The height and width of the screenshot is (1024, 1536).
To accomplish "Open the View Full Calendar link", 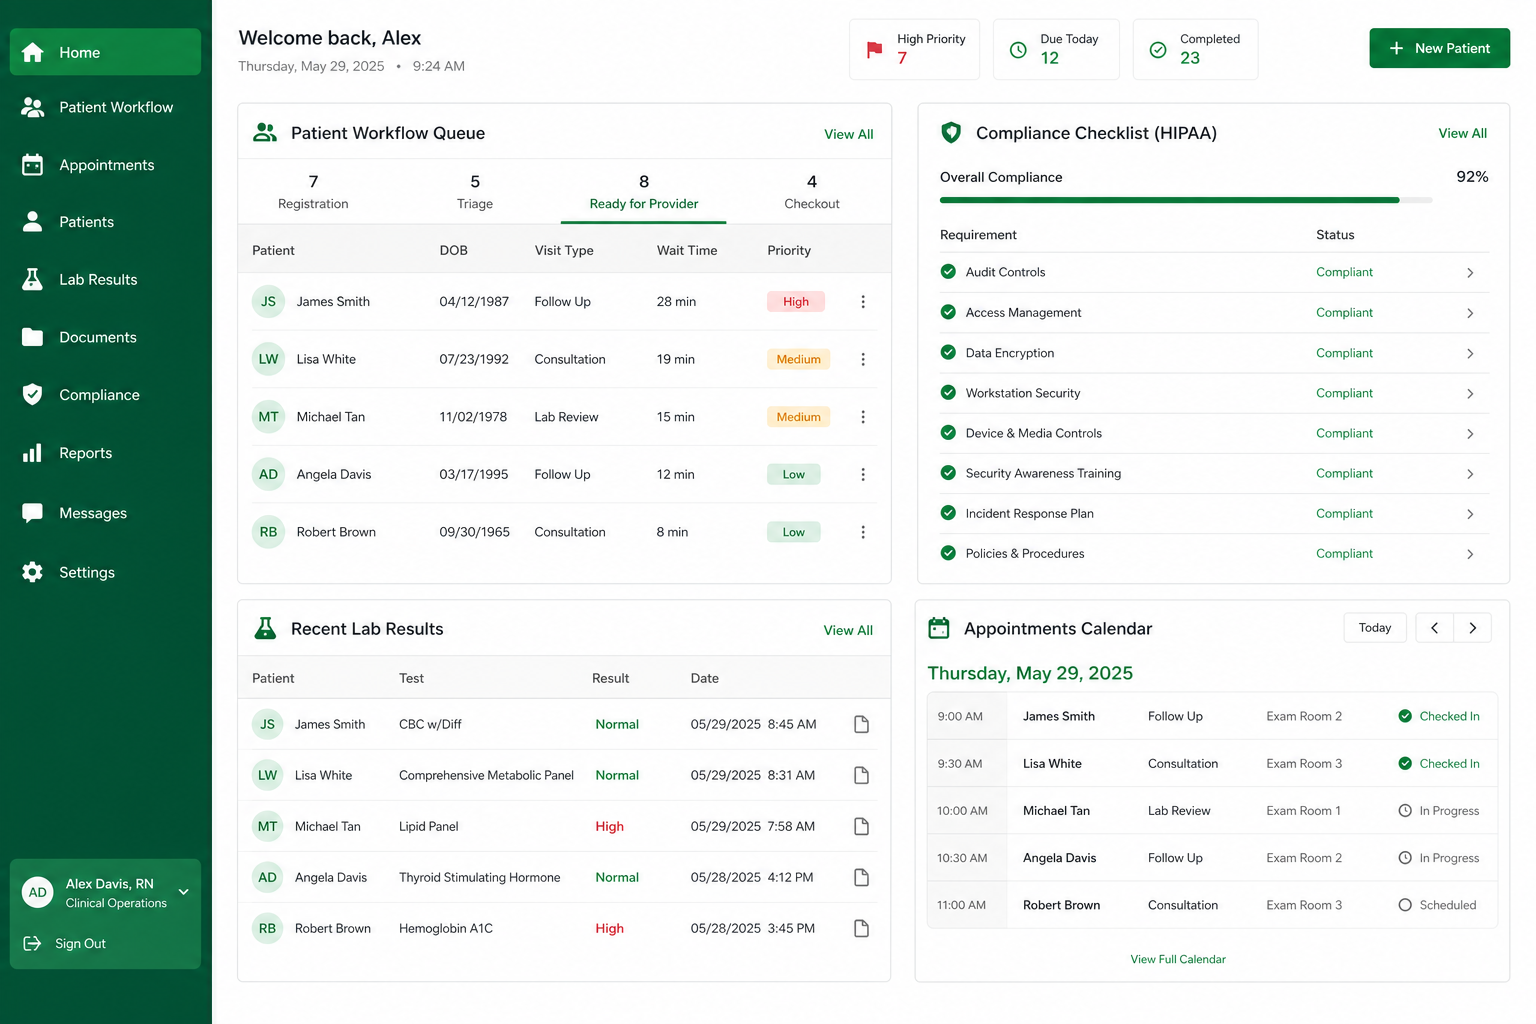I will (1178, 959).
